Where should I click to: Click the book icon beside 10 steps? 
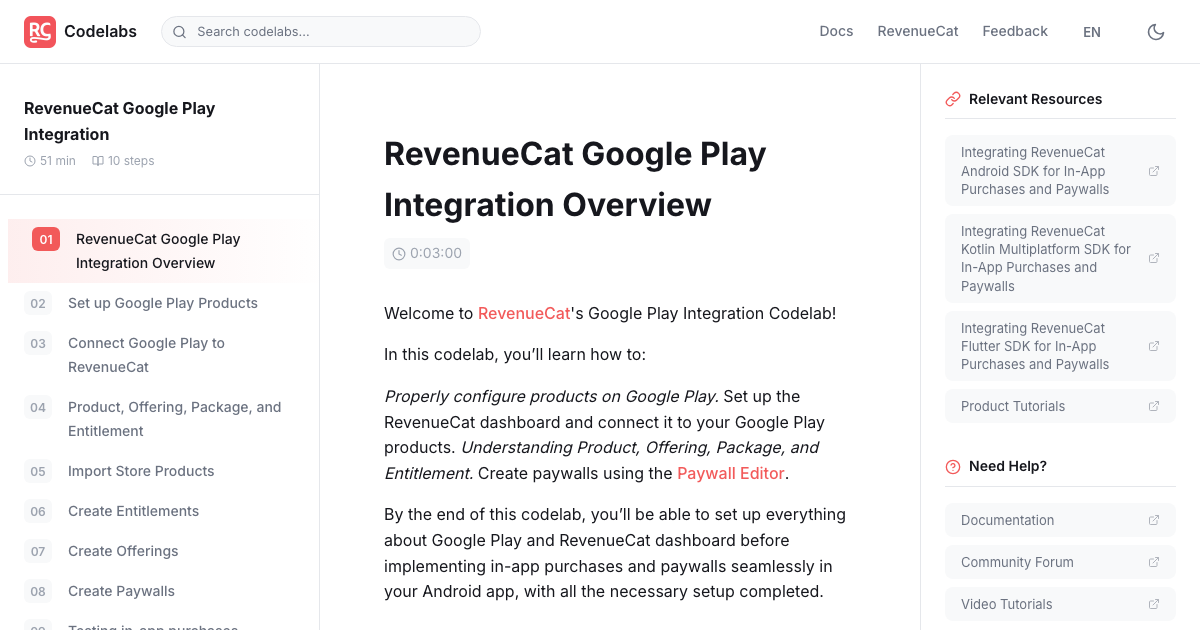[x=98, y=161]
